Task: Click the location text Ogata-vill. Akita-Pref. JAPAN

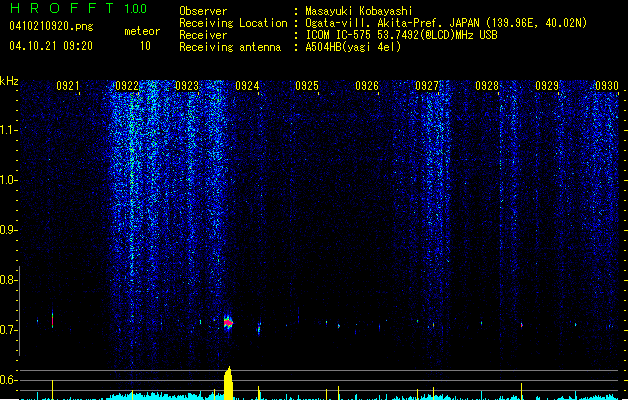Action: 392,23
